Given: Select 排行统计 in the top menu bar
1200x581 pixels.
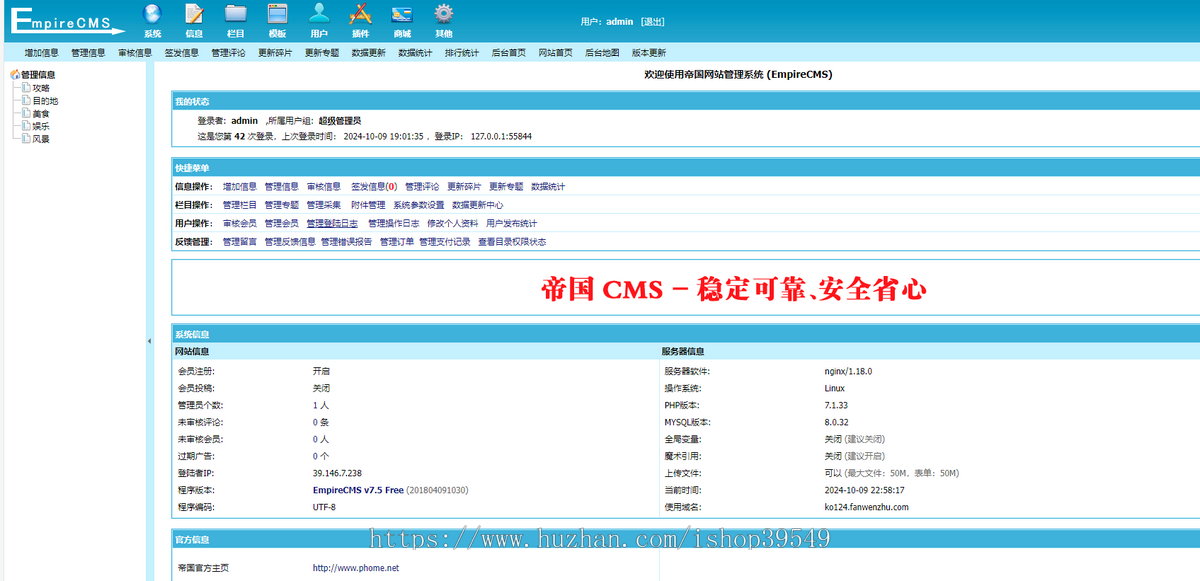Looking at the screenshot, I should click(x=462, y=53).
